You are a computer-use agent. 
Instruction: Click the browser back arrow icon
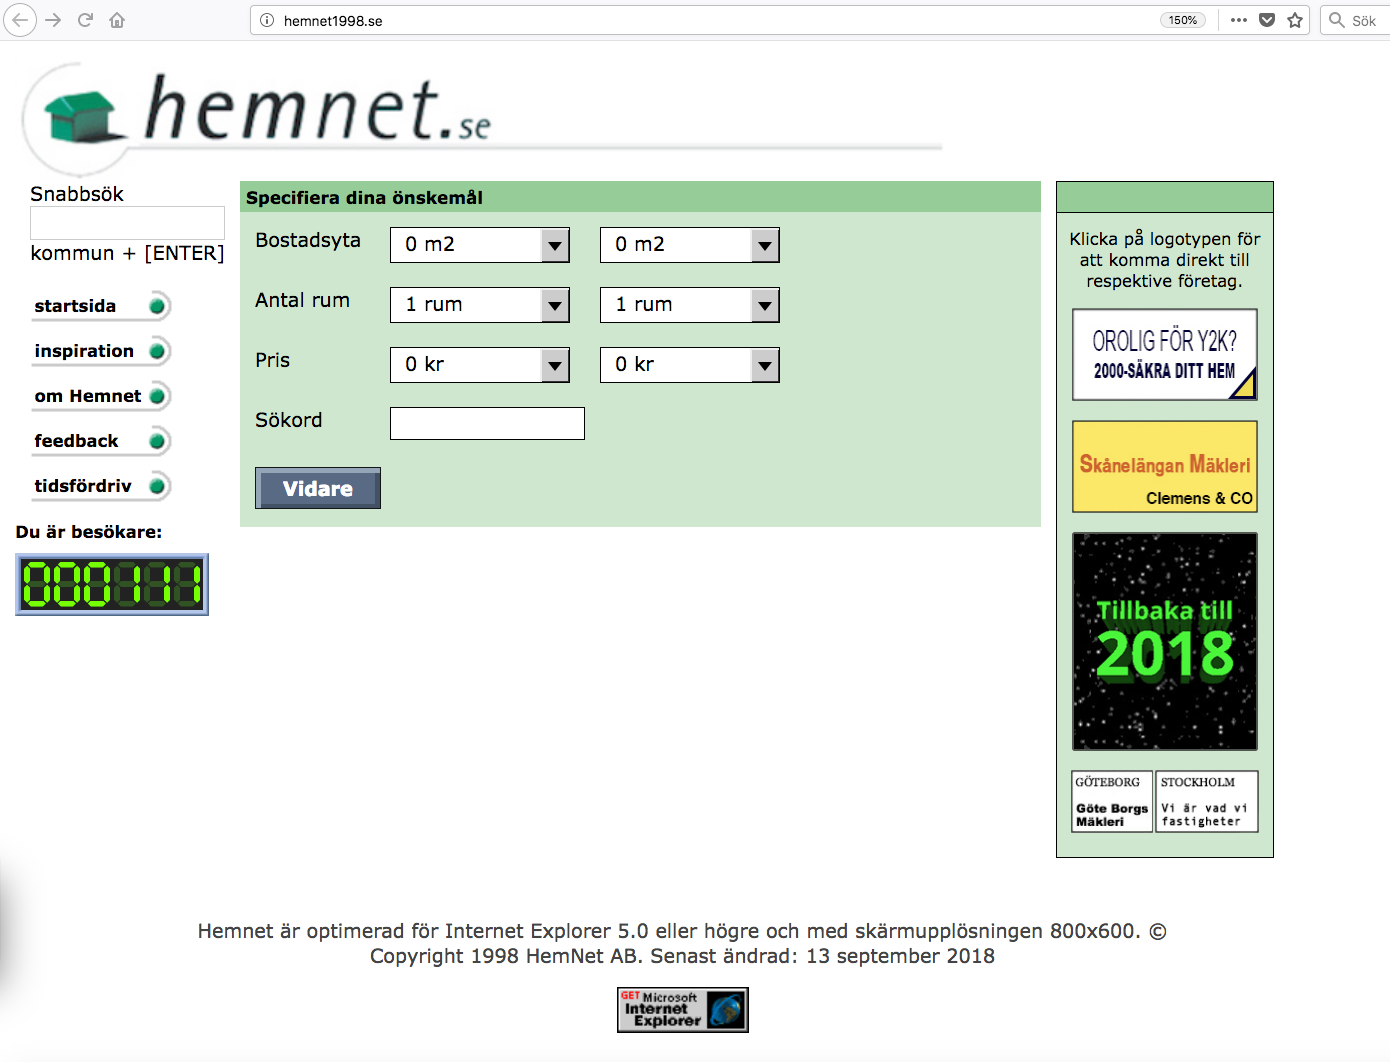20,20
